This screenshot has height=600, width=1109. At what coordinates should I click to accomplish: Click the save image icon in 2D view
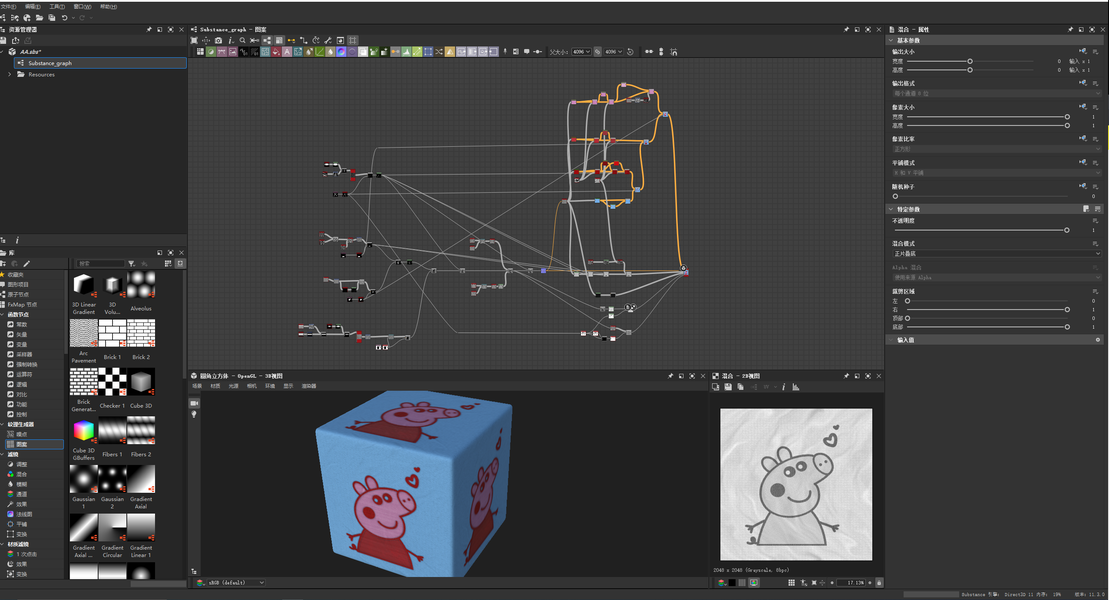click(x=728, y=387)
